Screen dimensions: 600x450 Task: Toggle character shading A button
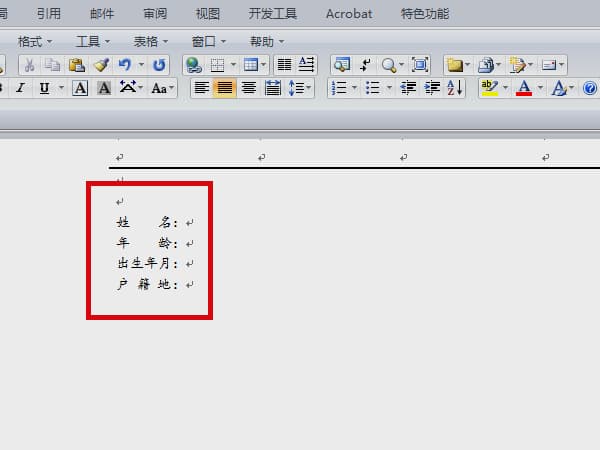104,88
